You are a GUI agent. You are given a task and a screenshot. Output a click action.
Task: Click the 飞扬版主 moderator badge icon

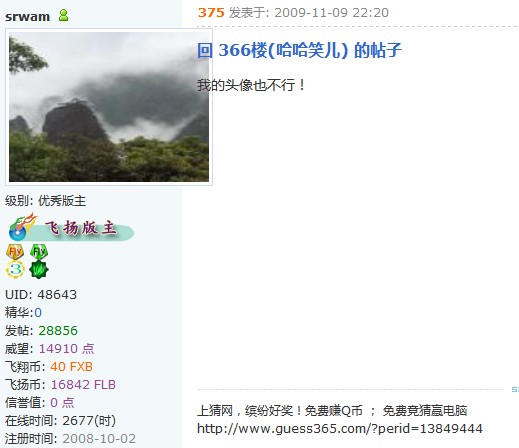tap(71, 227)
